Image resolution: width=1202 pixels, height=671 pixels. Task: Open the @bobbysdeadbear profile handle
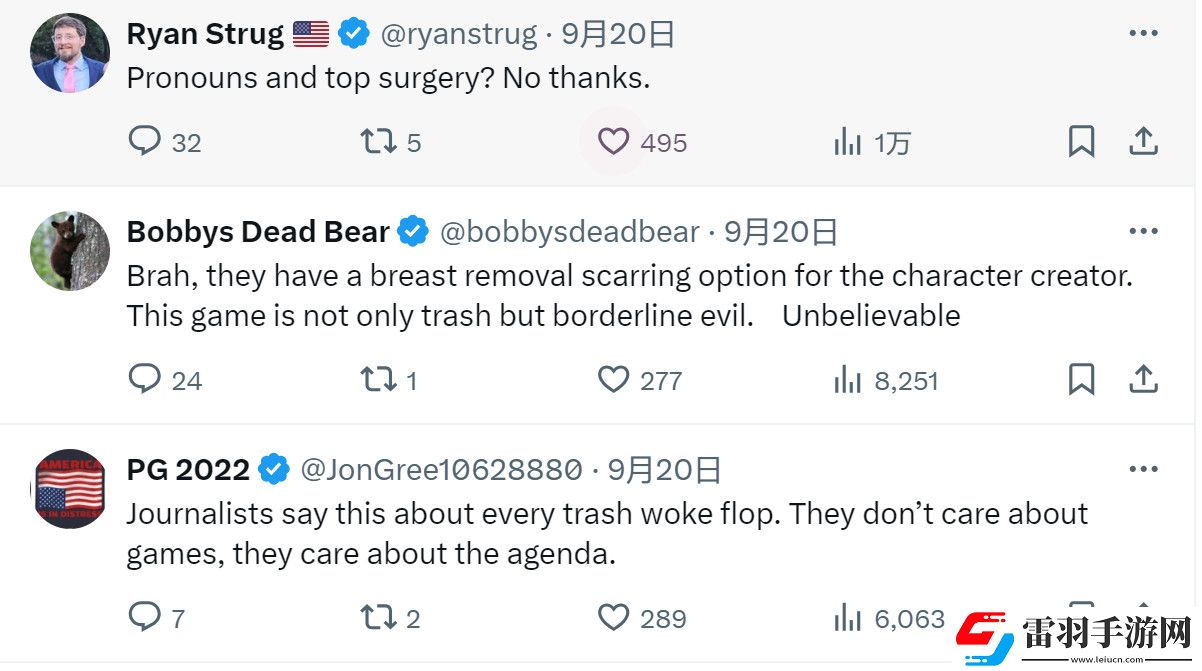570,232
